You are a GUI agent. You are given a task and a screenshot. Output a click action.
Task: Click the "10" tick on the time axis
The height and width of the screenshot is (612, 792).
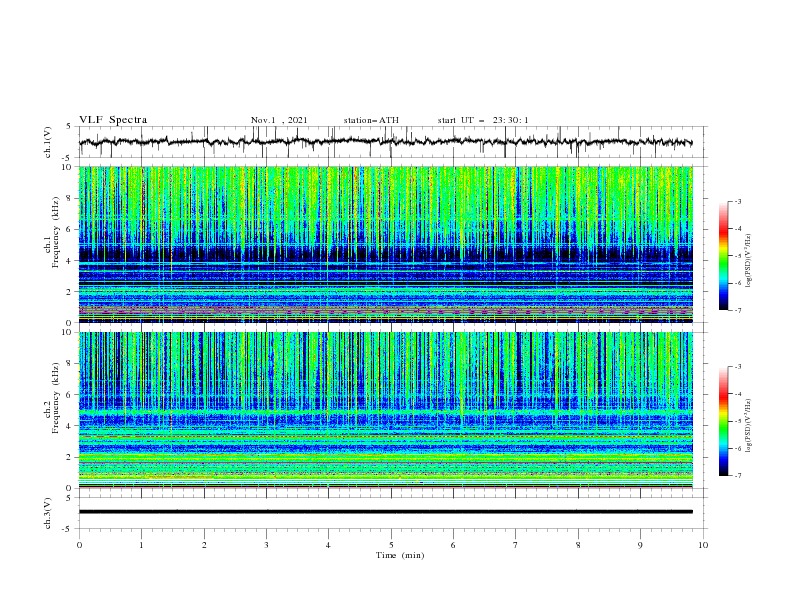click(x=703, y=545)
